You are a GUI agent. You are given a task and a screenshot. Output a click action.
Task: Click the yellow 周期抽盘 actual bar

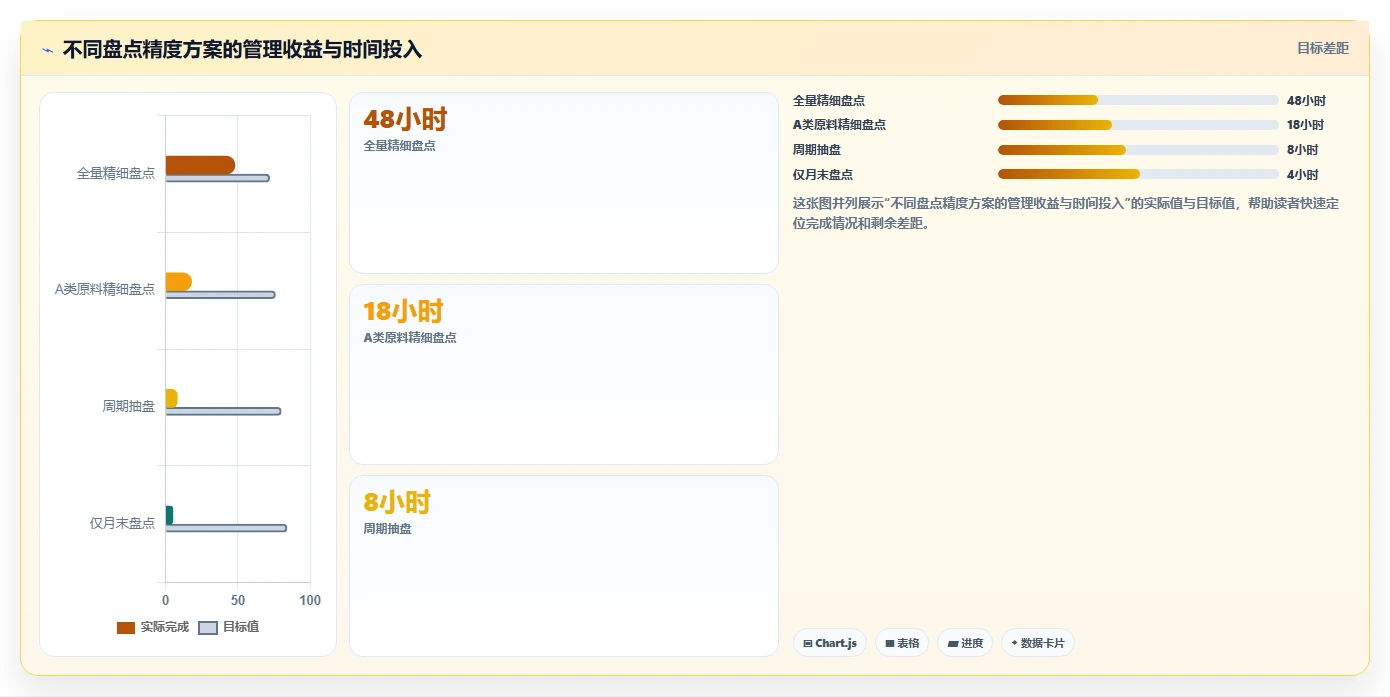tap(171, 398)
